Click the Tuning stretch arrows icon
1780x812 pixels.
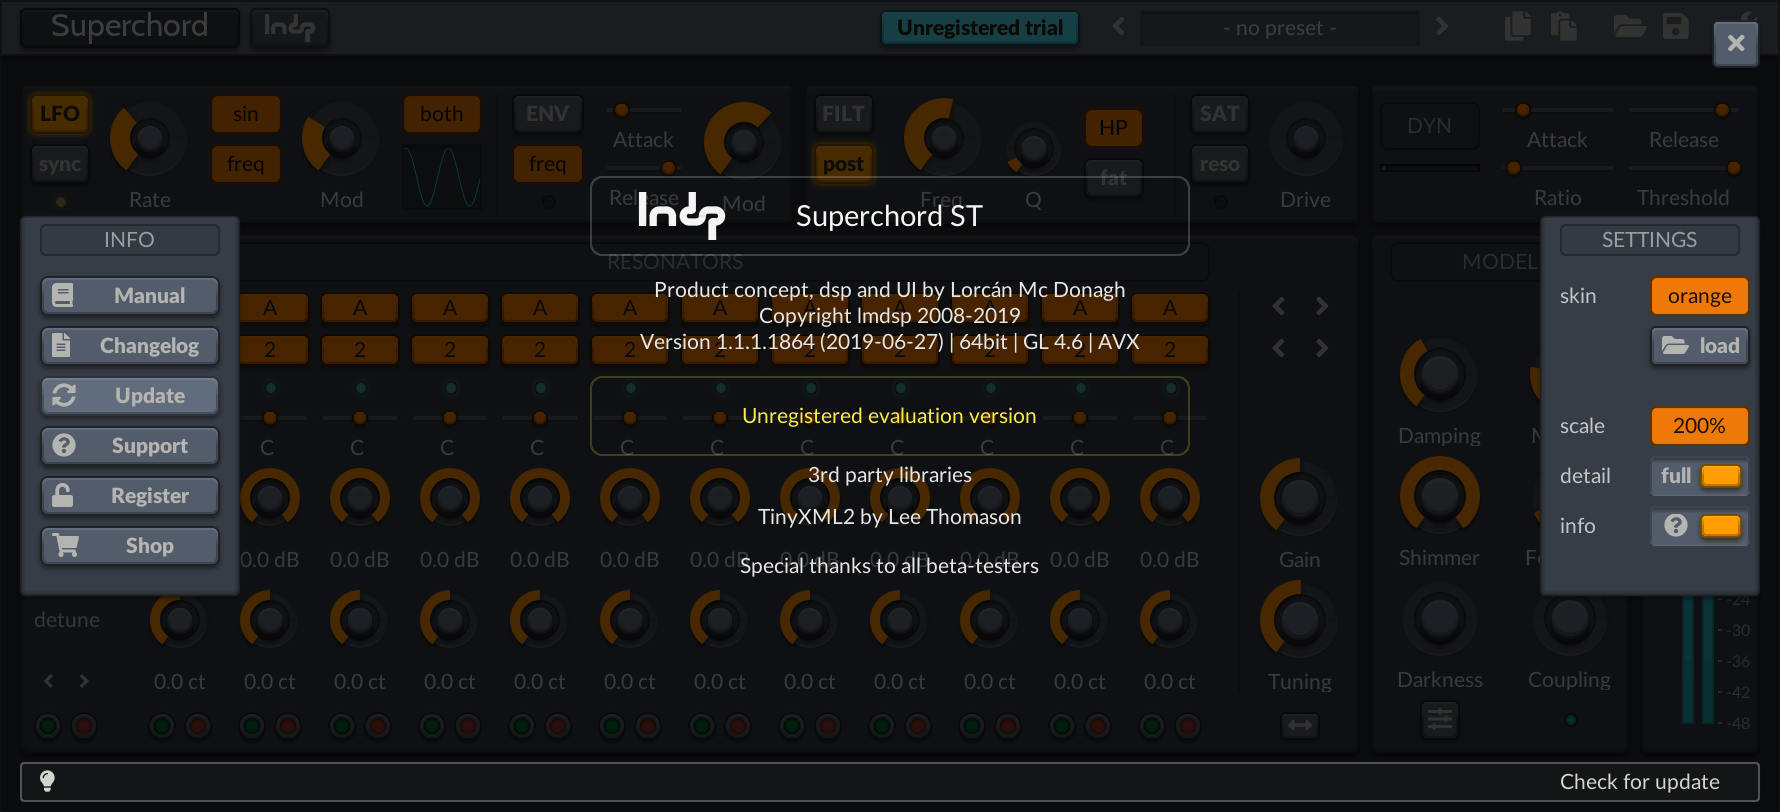coord(1300,725)
